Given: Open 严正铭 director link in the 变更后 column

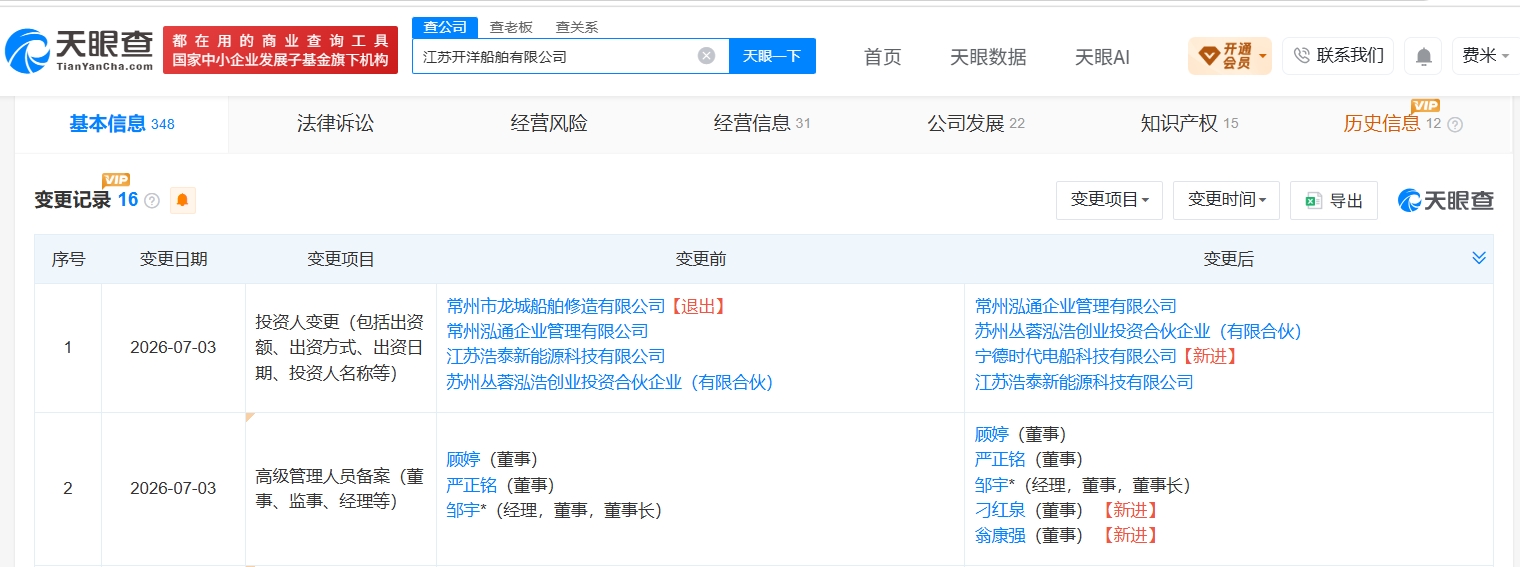Looking at the screenshot, I should click(x=1000, y=459).
